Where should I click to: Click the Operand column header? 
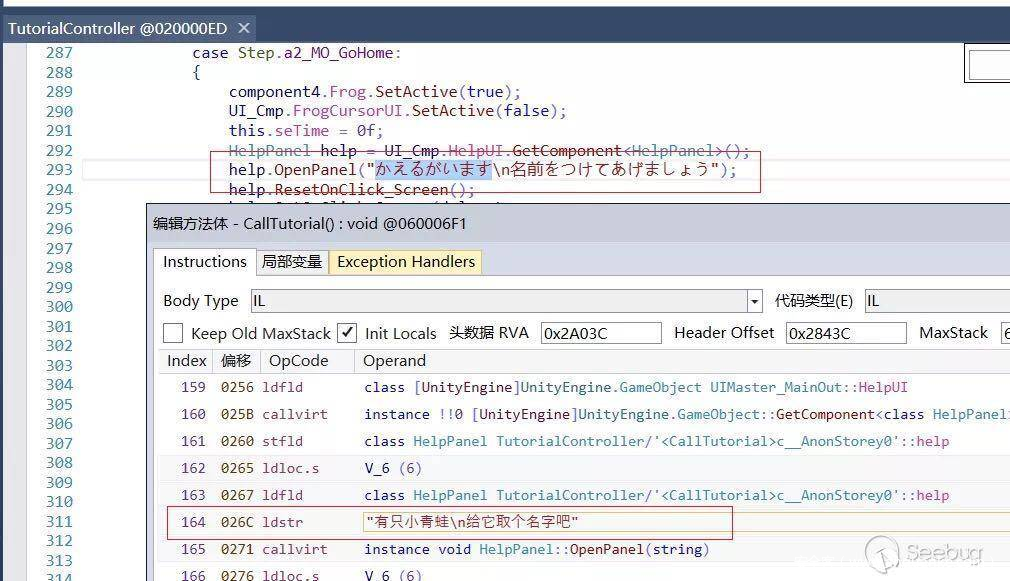click(x=394, y=361)
